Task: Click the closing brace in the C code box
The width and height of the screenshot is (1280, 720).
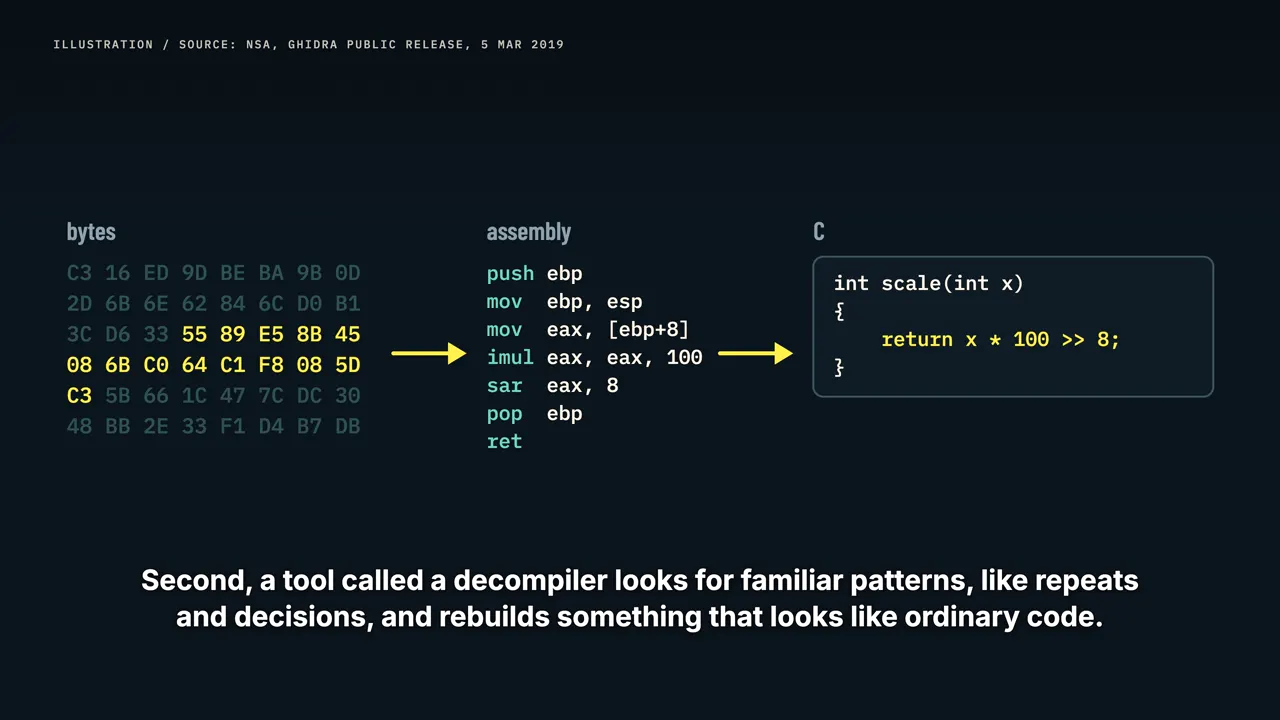Action: tap(839, 368)
